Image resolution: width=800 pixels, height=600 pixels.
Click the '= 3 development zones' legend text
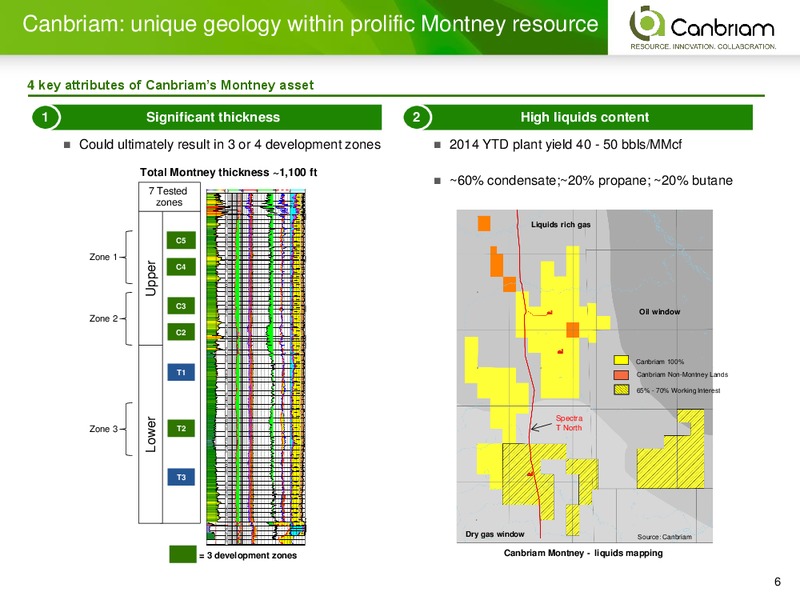(x=248, y=556)
